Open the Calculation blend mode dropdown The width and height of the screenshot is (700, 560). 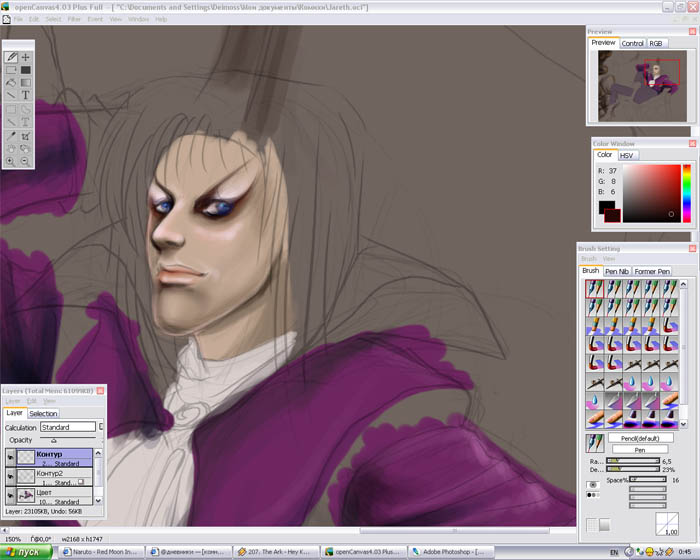(68, 427)
